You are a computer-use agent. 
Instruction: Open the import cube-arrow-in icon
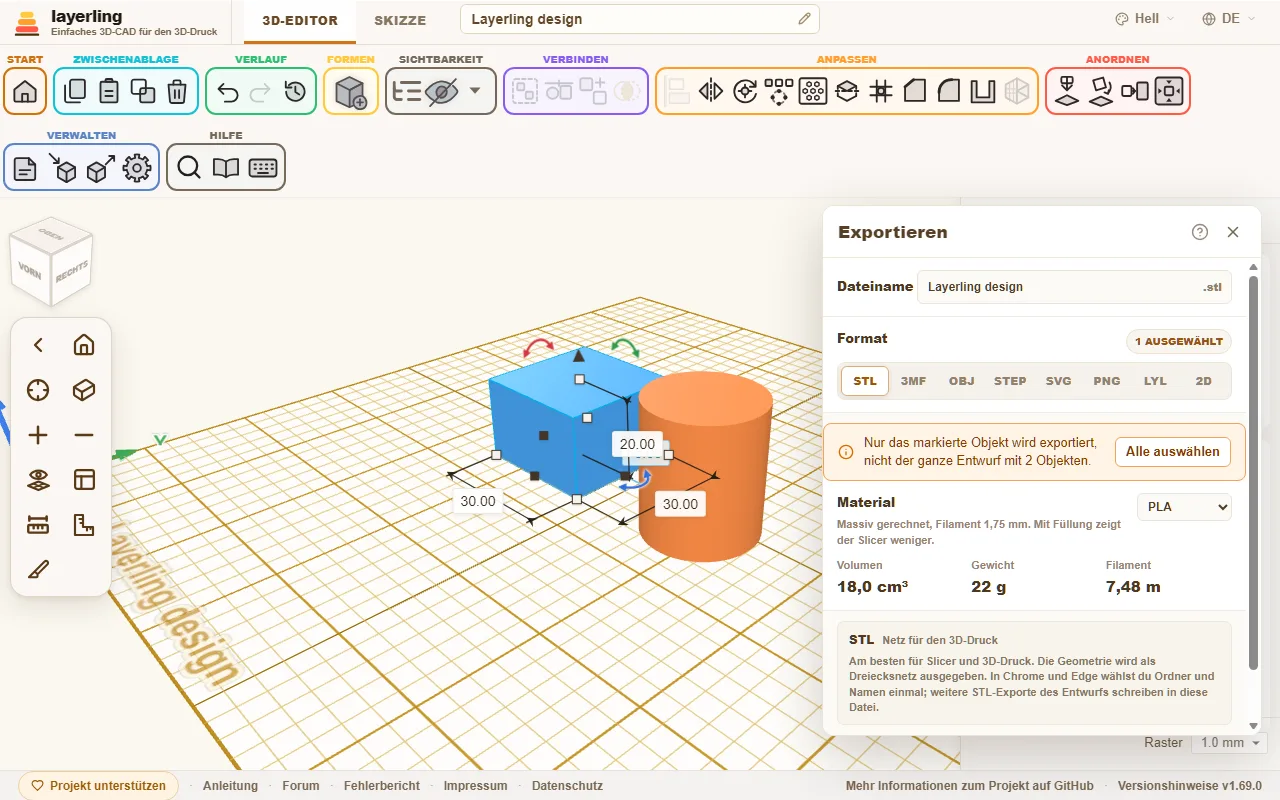[63, 168]
